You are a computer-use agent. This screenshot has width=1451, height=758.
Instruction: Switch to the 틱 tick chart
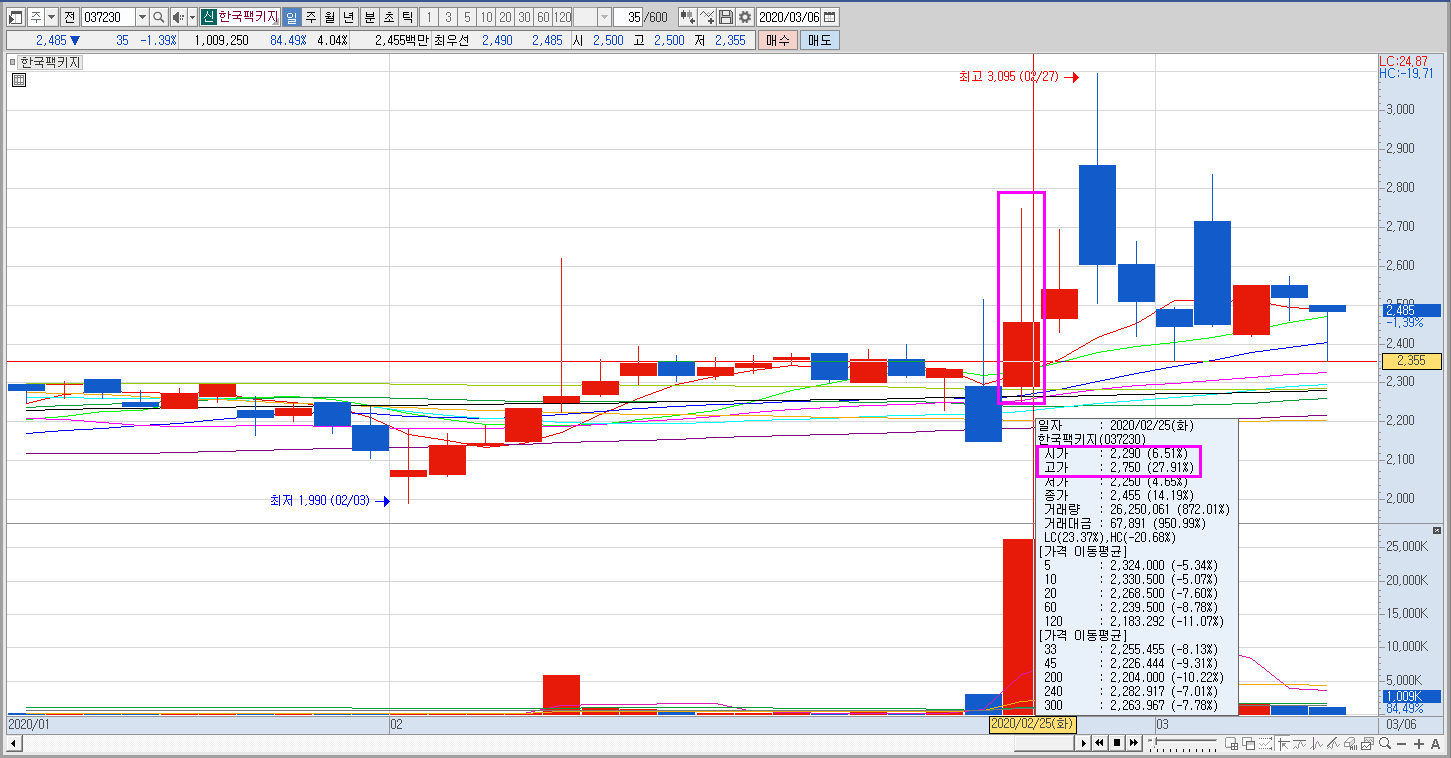click(407, 17)
